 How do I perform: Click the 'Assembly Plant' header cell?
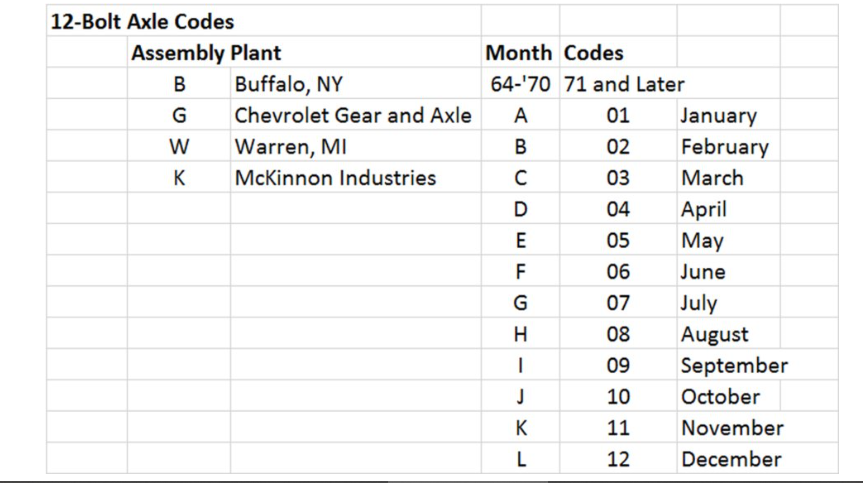pyautogui.click(x=206, y=53)
